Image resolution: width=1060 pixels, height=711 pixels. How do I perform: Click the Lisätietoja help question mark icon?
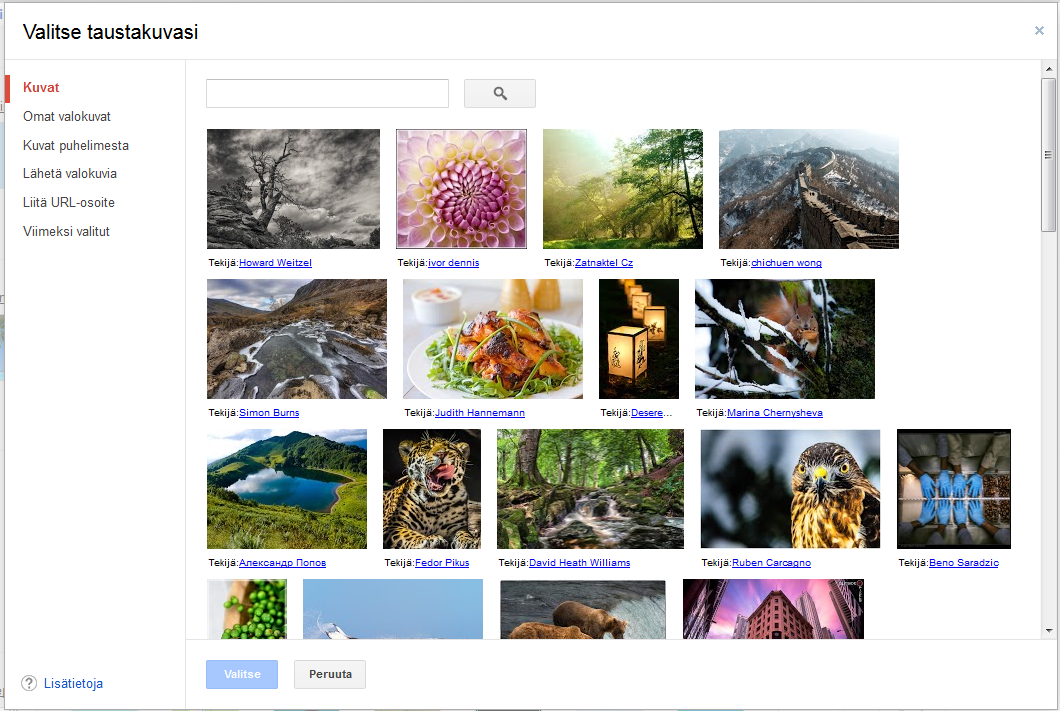click(x=29, y=683)
